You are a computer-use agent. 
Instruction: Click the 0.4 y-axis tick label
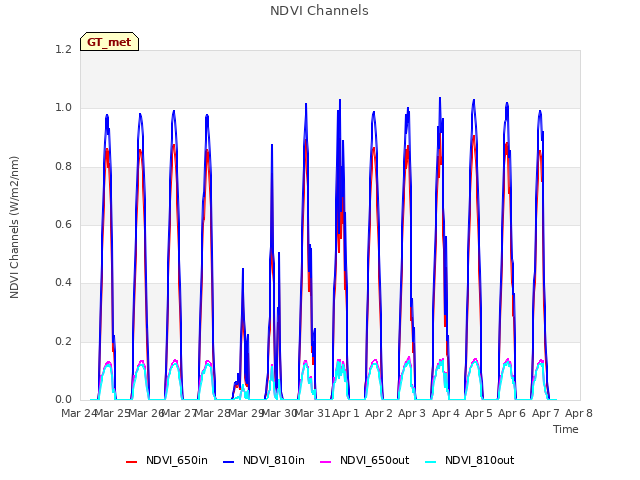(63, 282)
